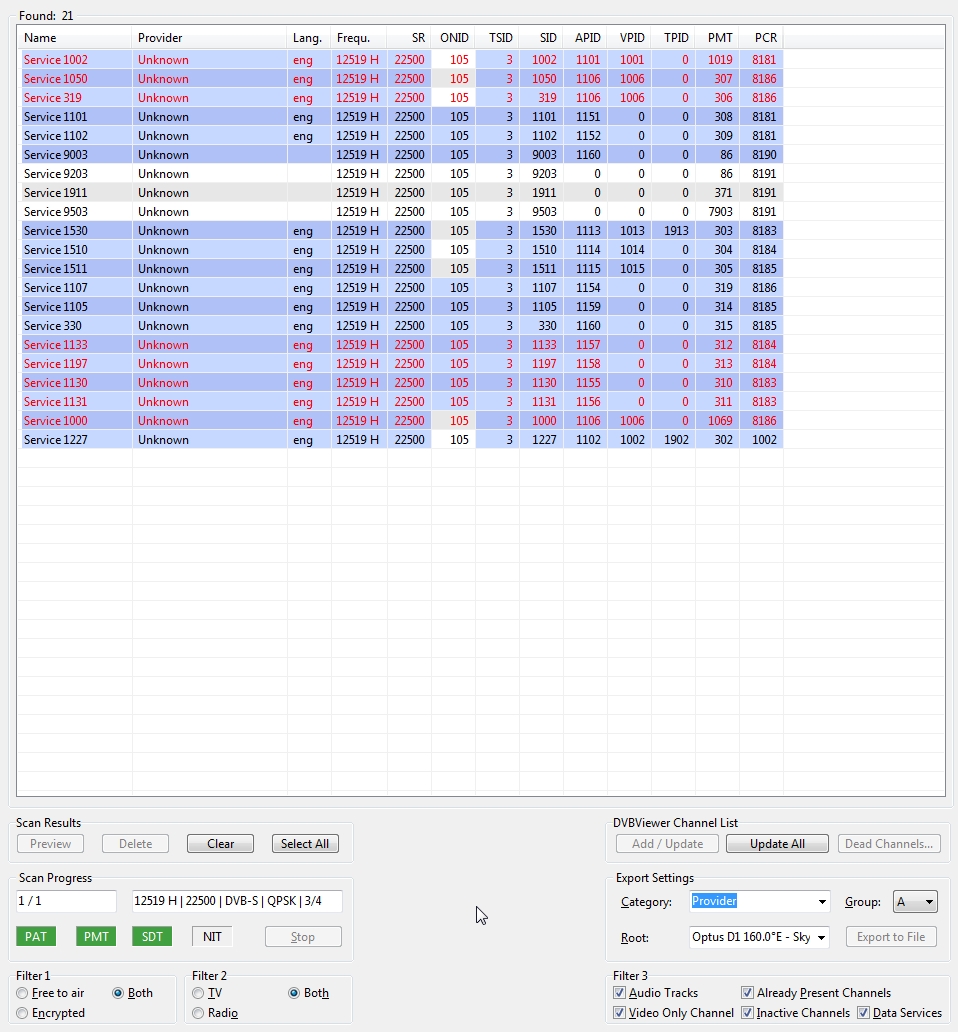
Task: Clear the scan results list
Action: point(220,844)
